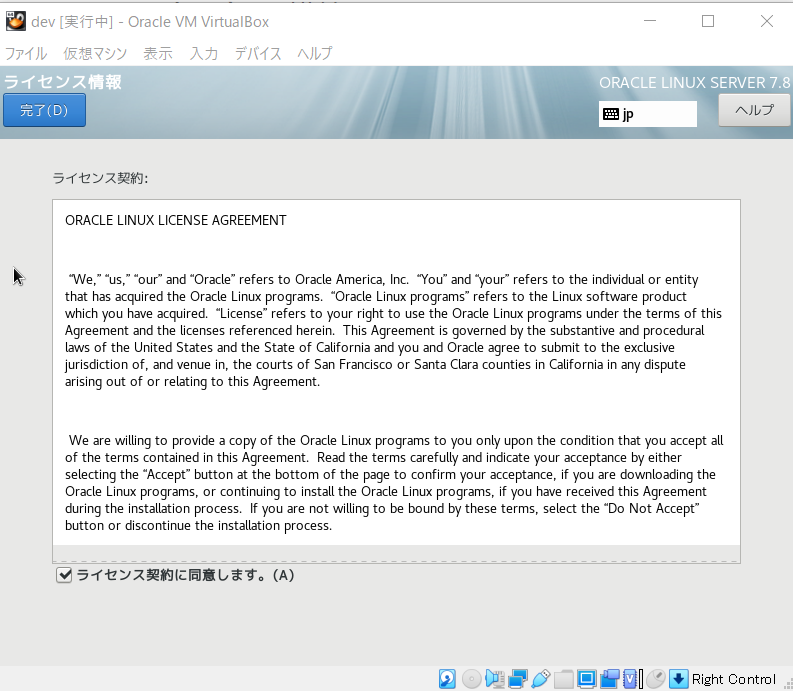The height and width of the screenshot is (691, 793).
Task: Click the VirtualBox window app icon
Action: click(16, 21)
